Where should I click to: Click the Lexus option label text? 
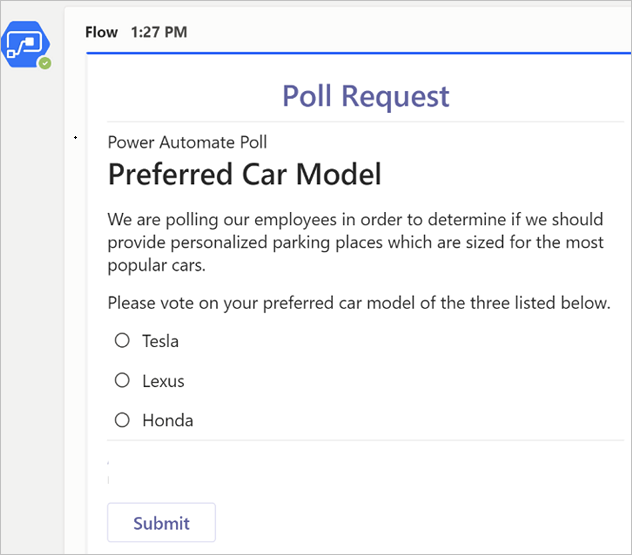point(163,381)
